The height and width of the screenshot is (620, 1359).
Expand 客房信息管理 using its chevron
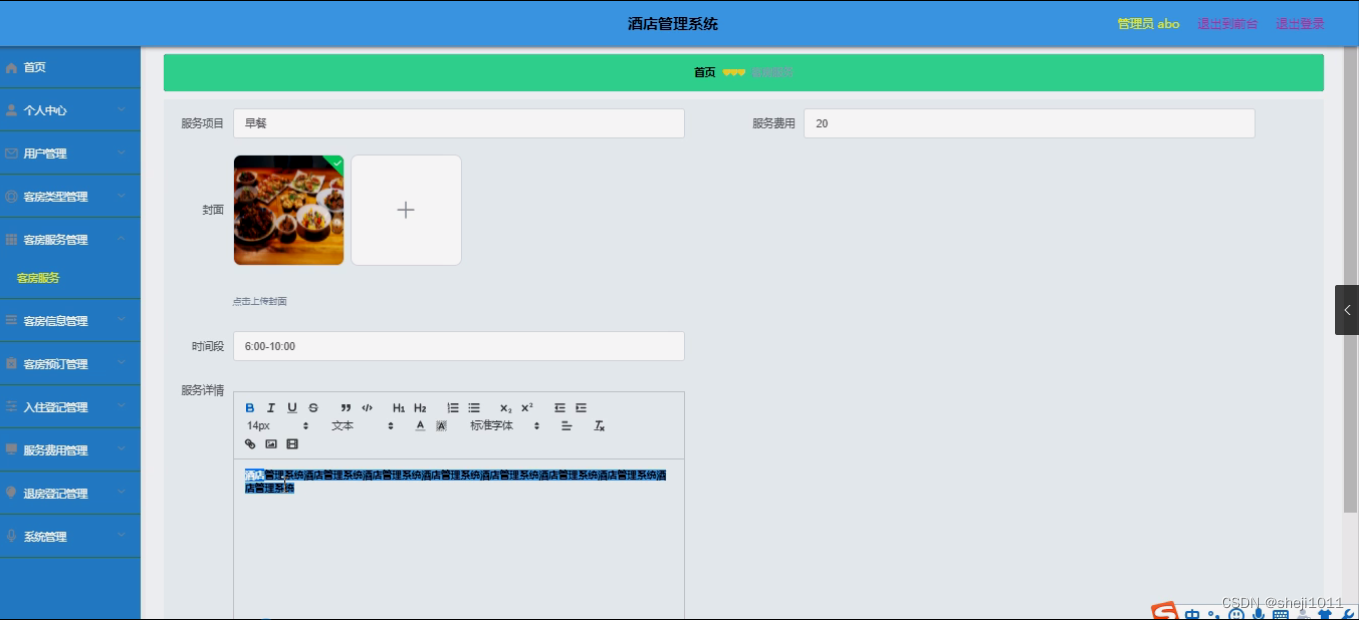121,320
